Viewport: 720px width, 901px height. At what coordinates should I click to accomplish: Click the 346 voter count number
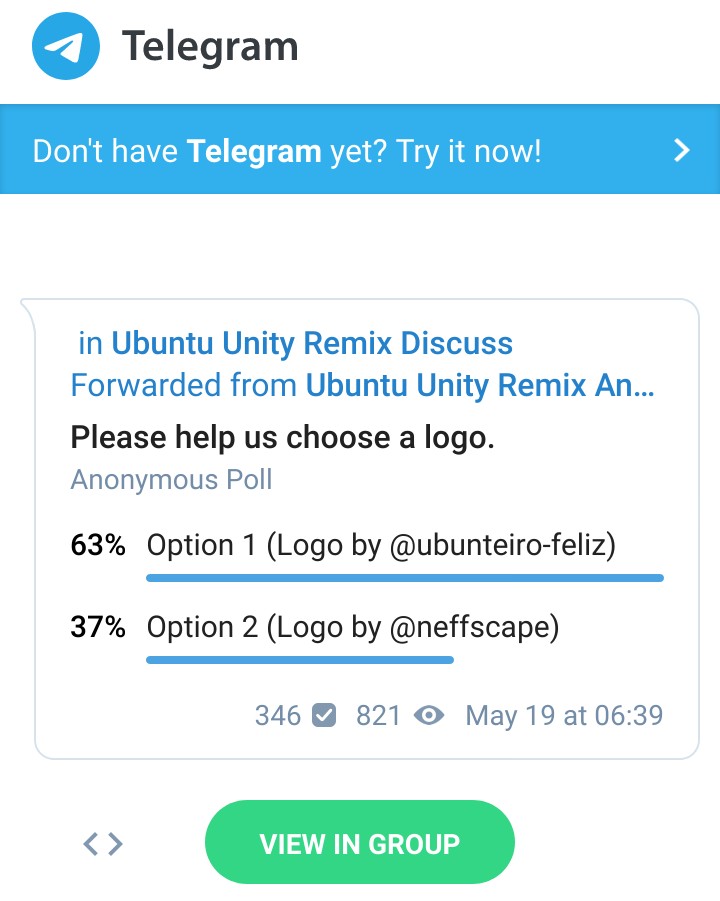click(x=278, y=715)
